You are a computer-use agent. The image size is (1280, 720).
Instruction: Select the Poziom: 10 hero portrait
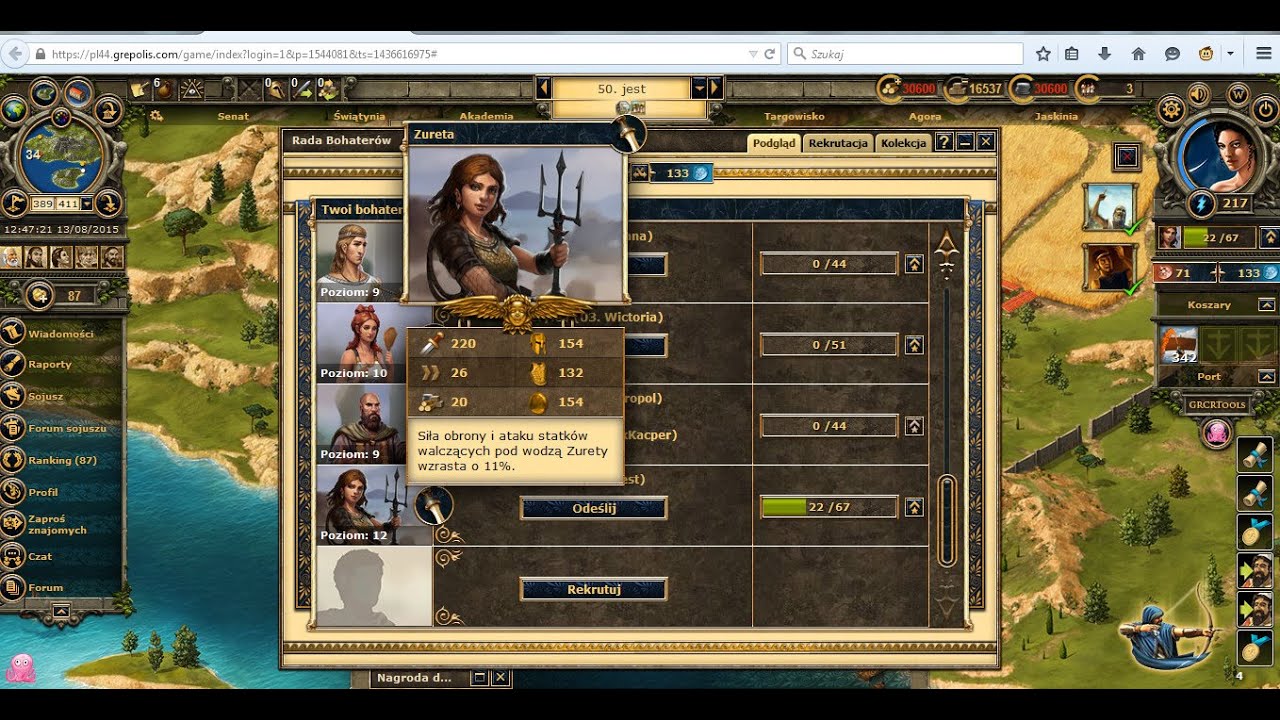coord(360,343)
